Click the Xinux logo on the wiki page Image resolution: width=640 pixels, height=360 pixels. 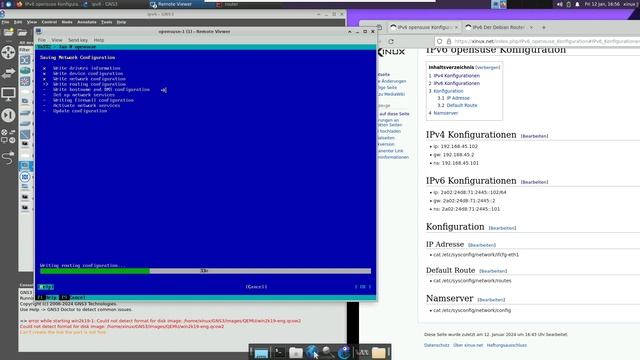[x=391, y=52]
